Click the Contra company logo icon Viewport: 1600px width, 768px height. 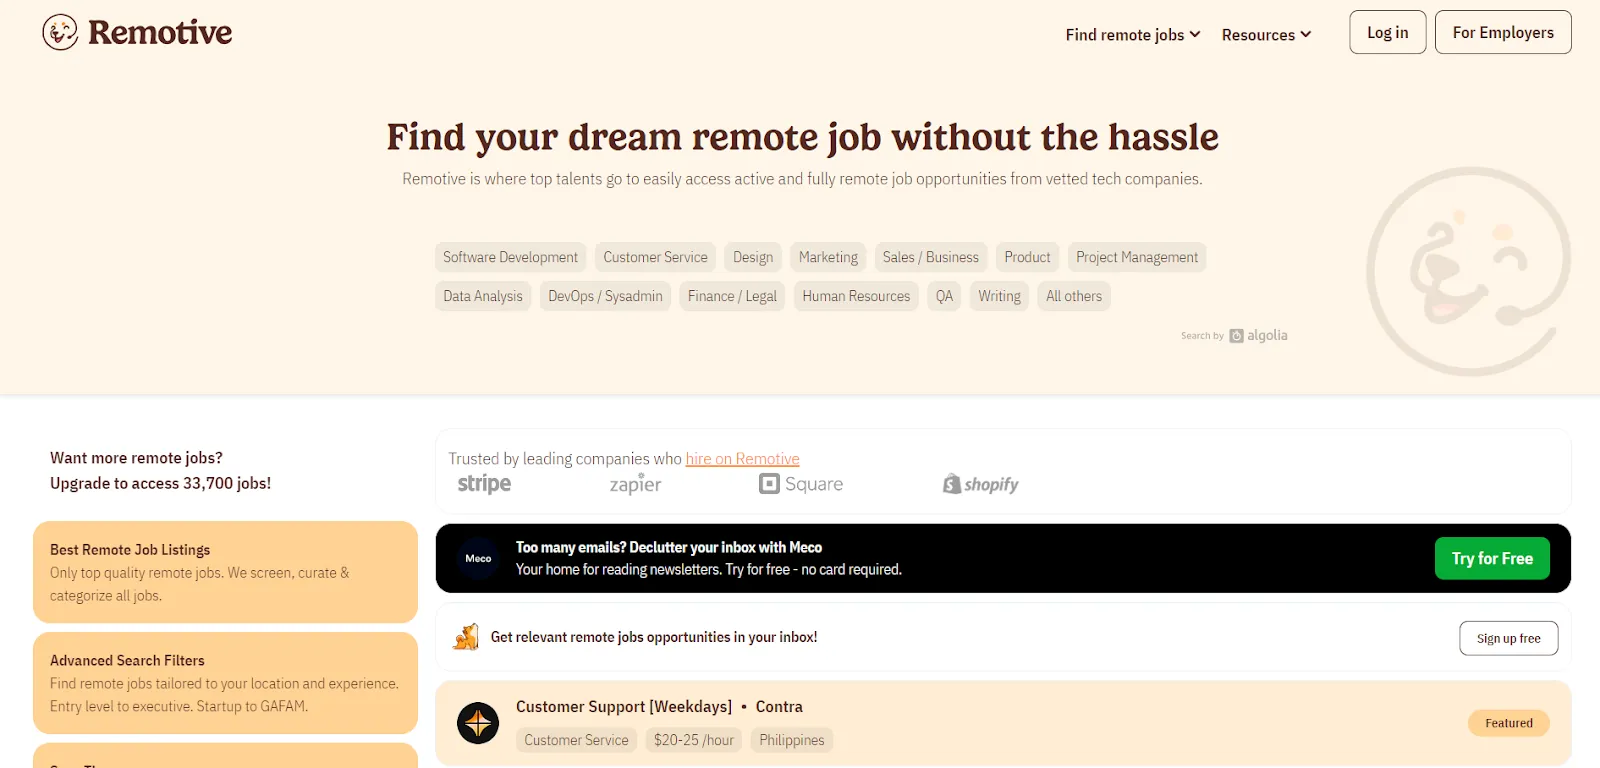(478, 723)
